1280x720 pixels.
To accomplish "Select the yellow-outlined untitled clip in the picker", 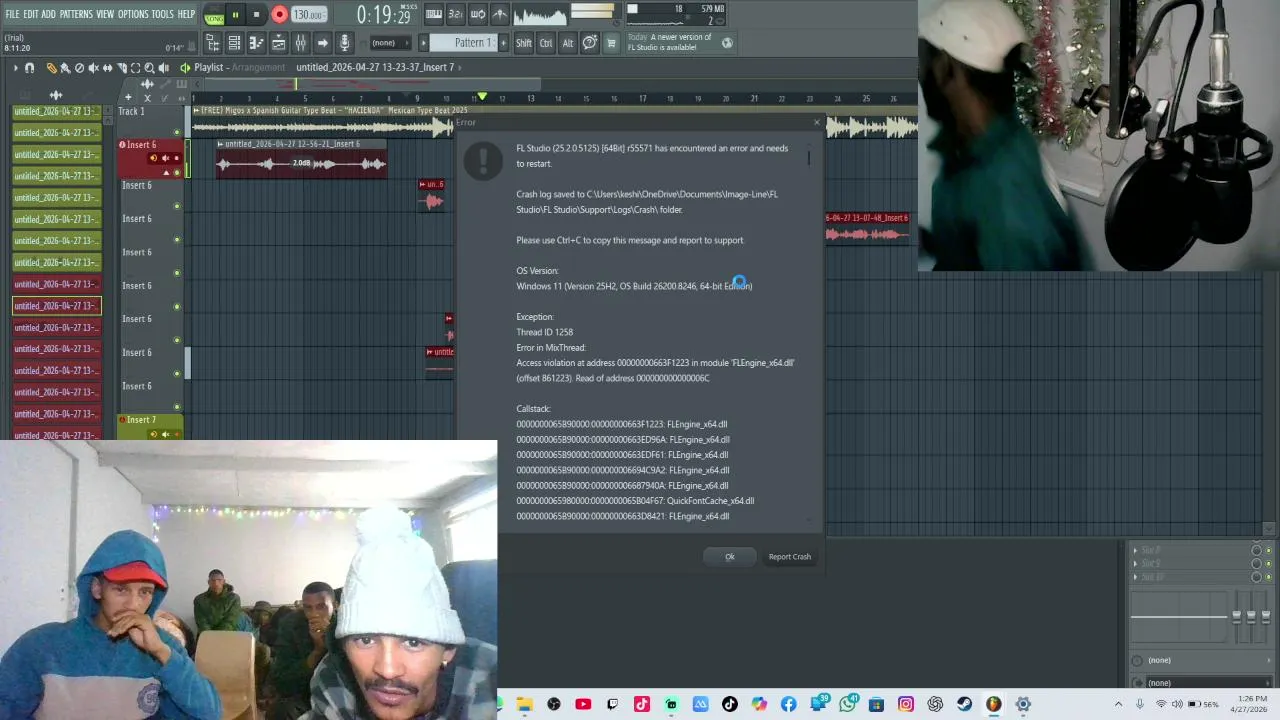I will (x=57, y=306).
